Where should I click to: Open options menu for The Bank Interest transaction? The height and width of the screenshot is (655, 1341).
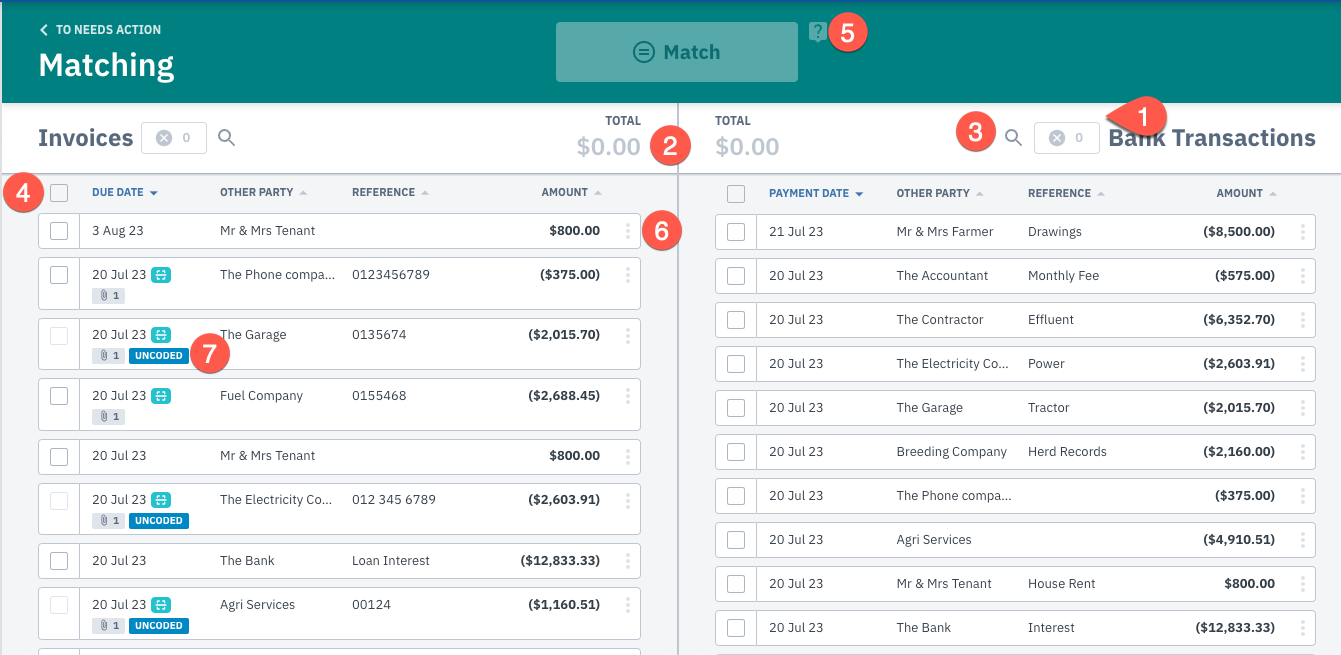tap(1303, 627)
